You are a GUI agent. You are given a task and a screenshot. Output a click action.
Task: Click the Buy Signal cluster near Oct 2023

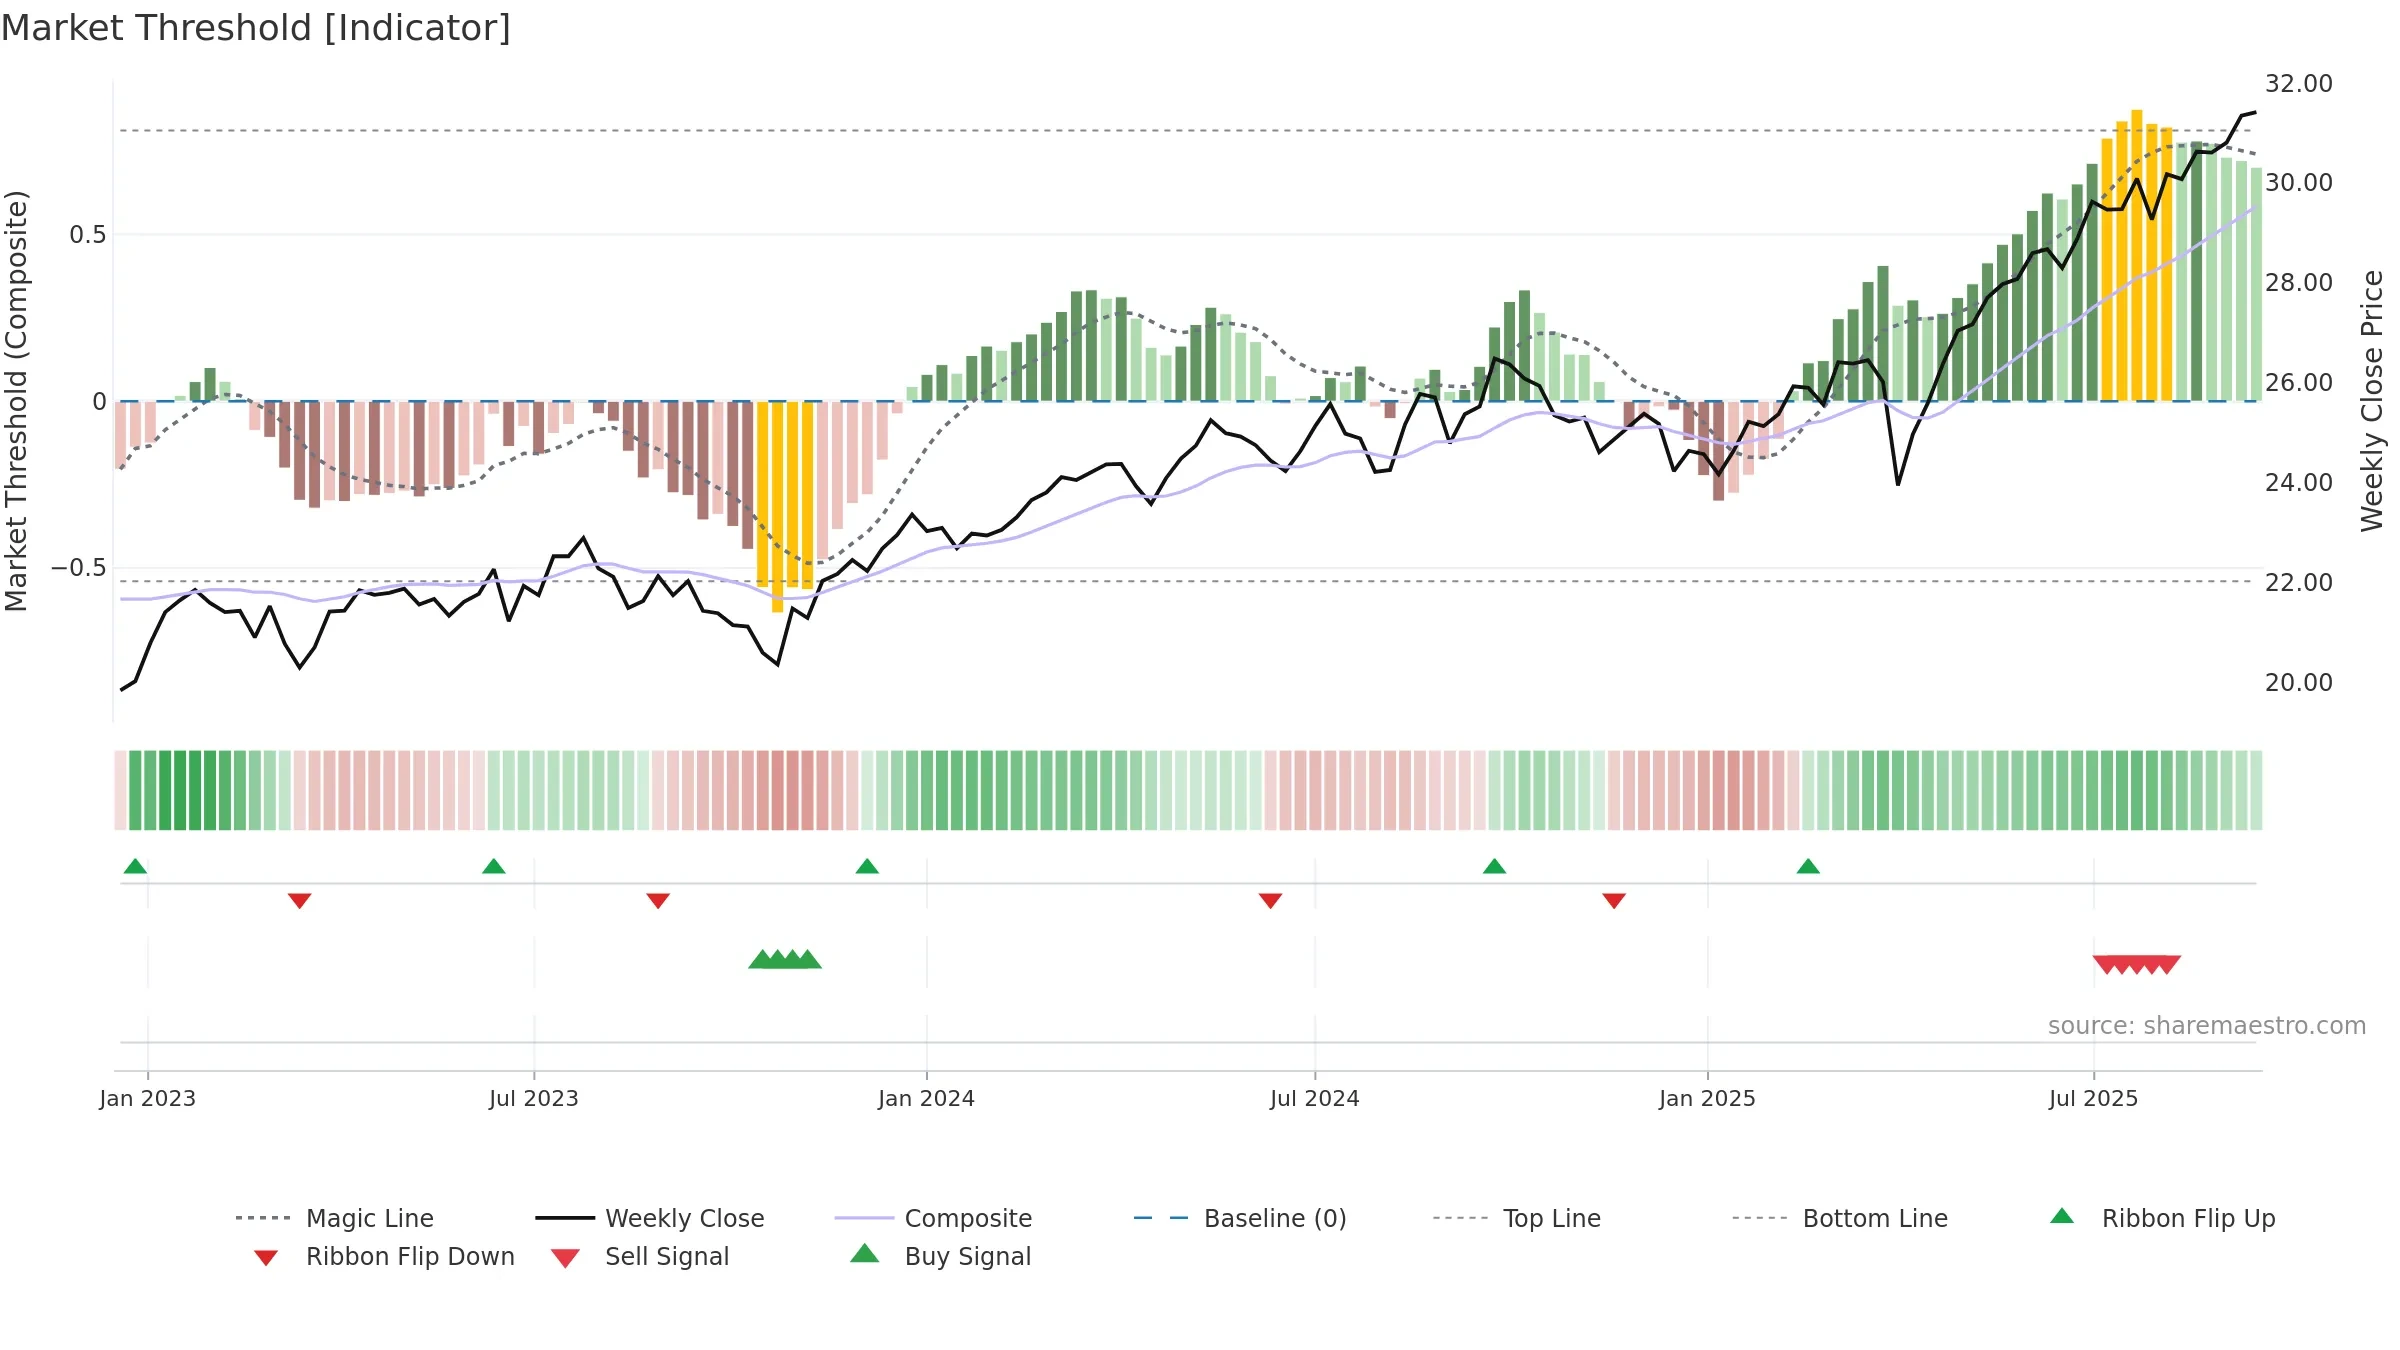(785, 960)
